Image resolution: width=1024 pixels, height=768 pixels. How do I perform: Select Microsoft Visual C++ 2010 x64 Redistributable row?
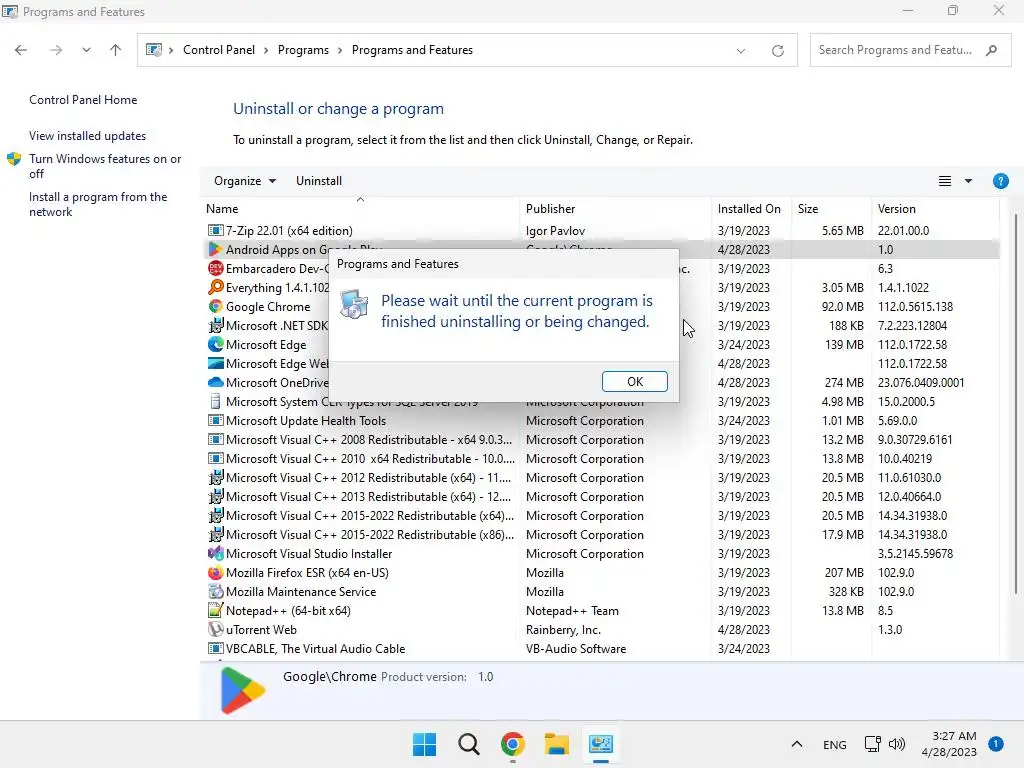point(601,458)
